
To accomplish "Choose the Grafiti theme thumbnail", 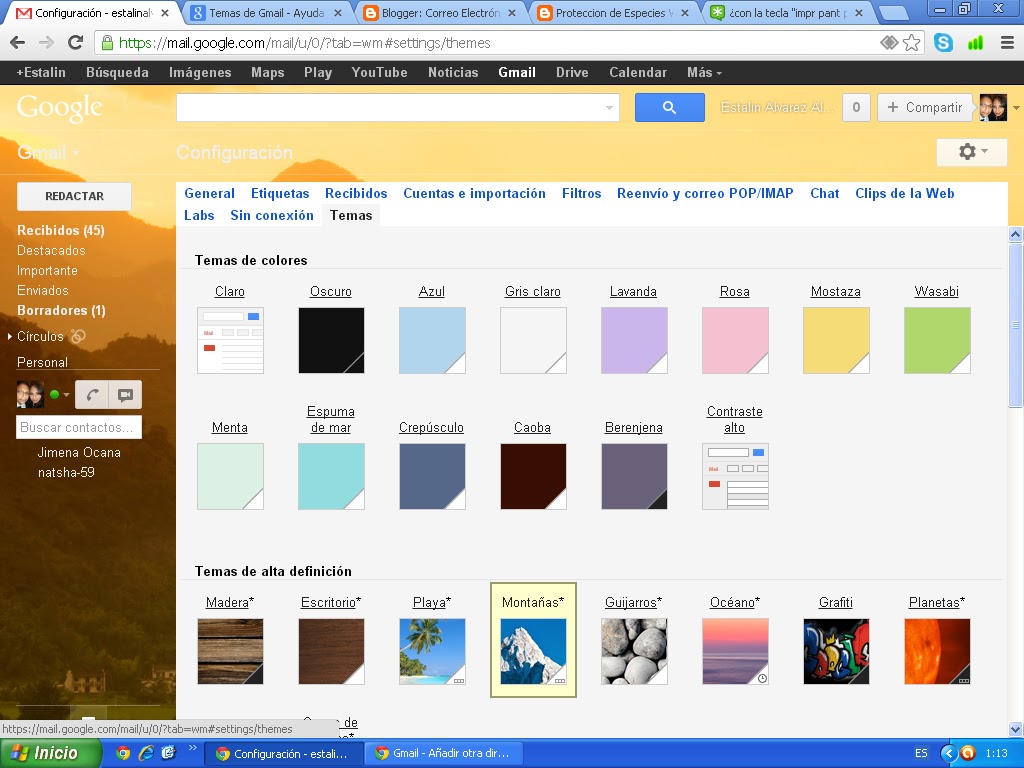I will [836, 651].
